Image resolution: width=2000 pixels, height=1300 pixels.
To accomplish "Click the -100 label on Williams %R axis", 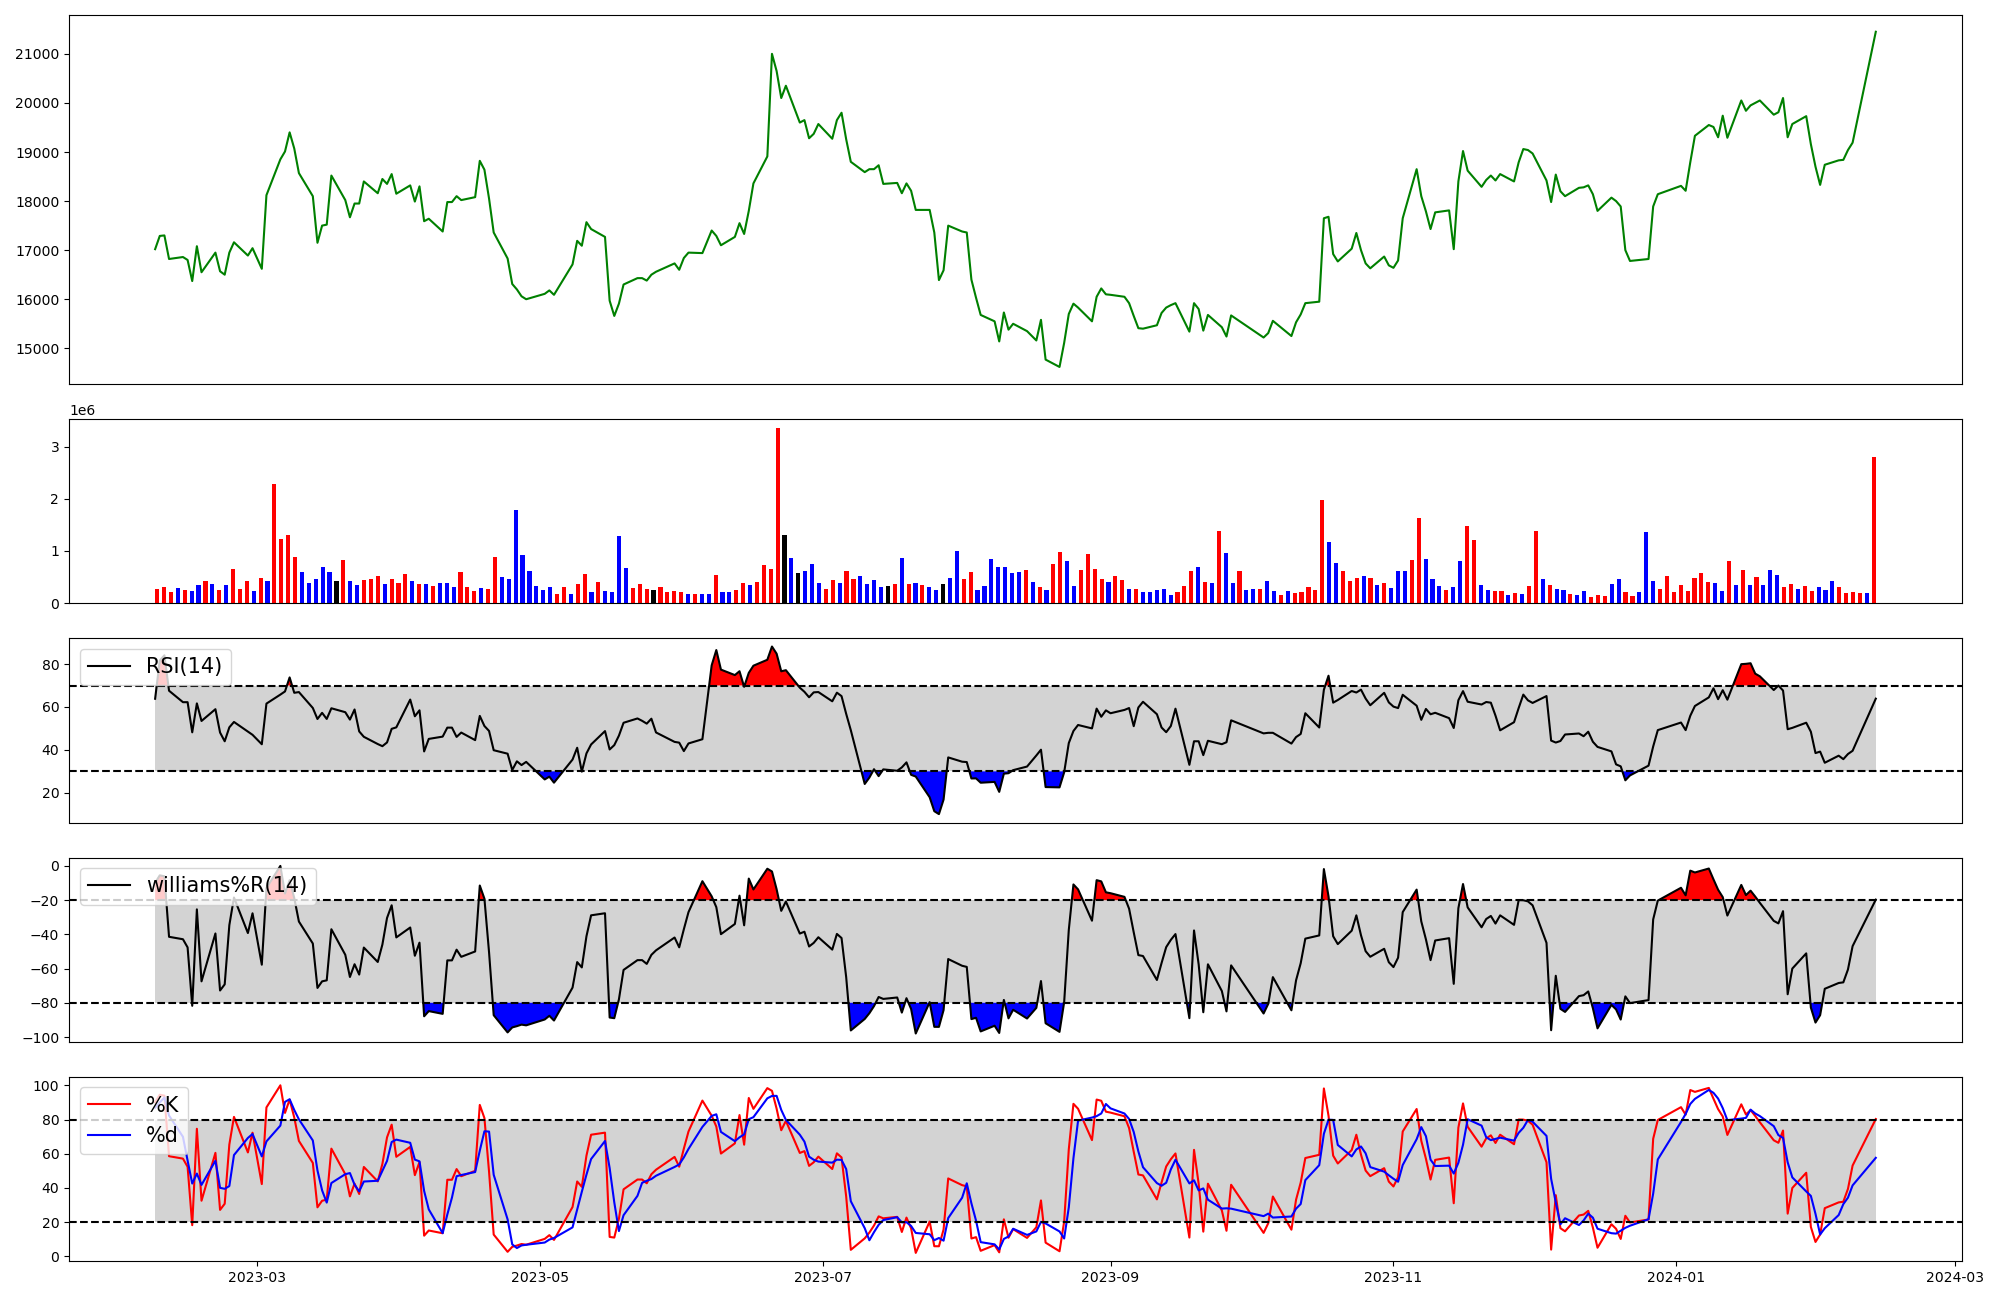I will click(x=41, y=1038).
